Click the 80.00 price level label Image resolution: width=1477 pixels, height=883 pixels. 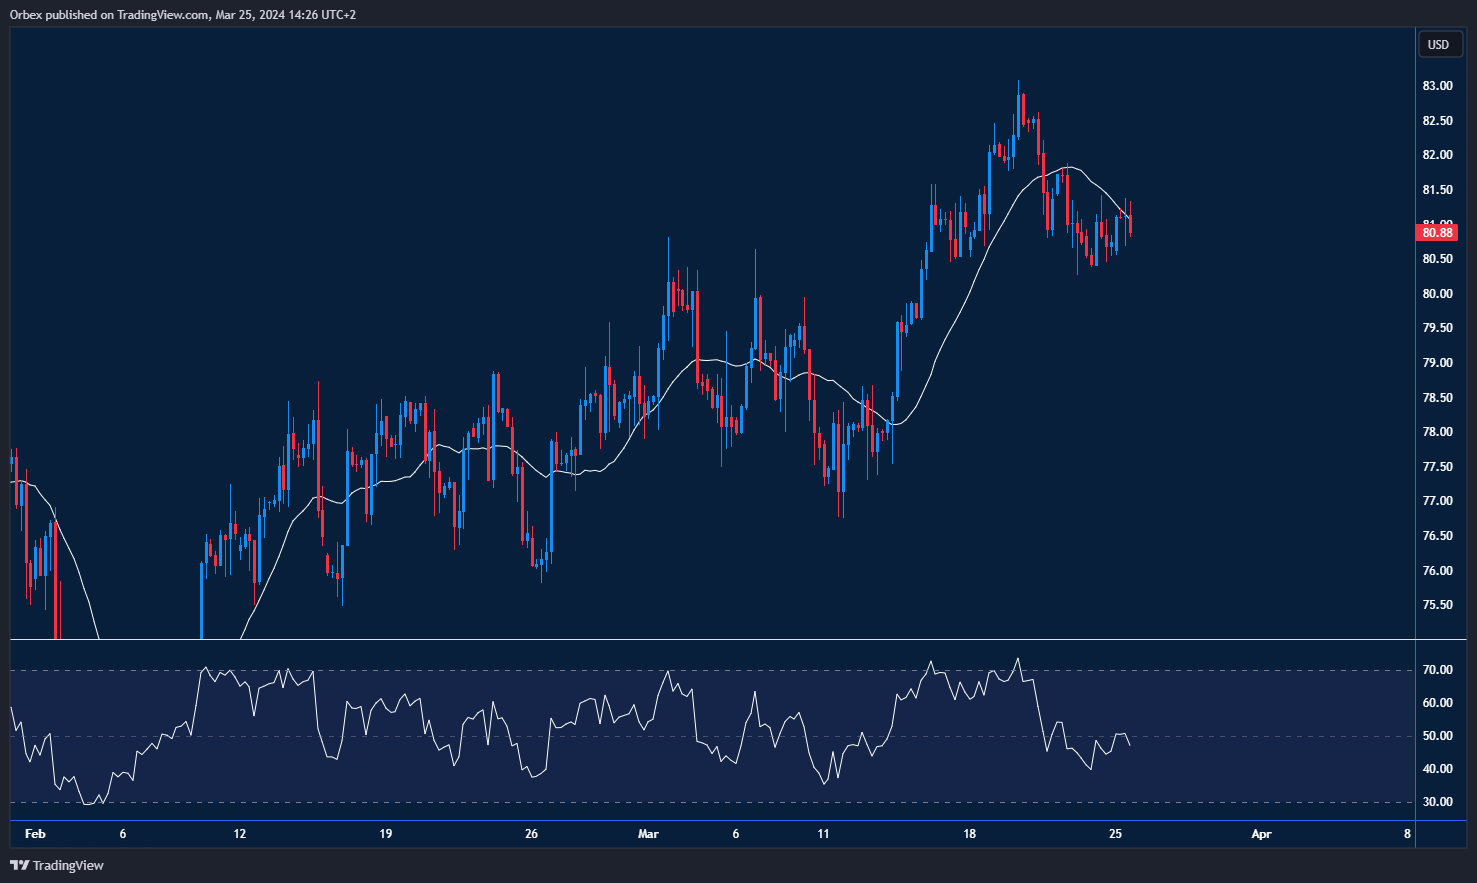(1437, 294)
